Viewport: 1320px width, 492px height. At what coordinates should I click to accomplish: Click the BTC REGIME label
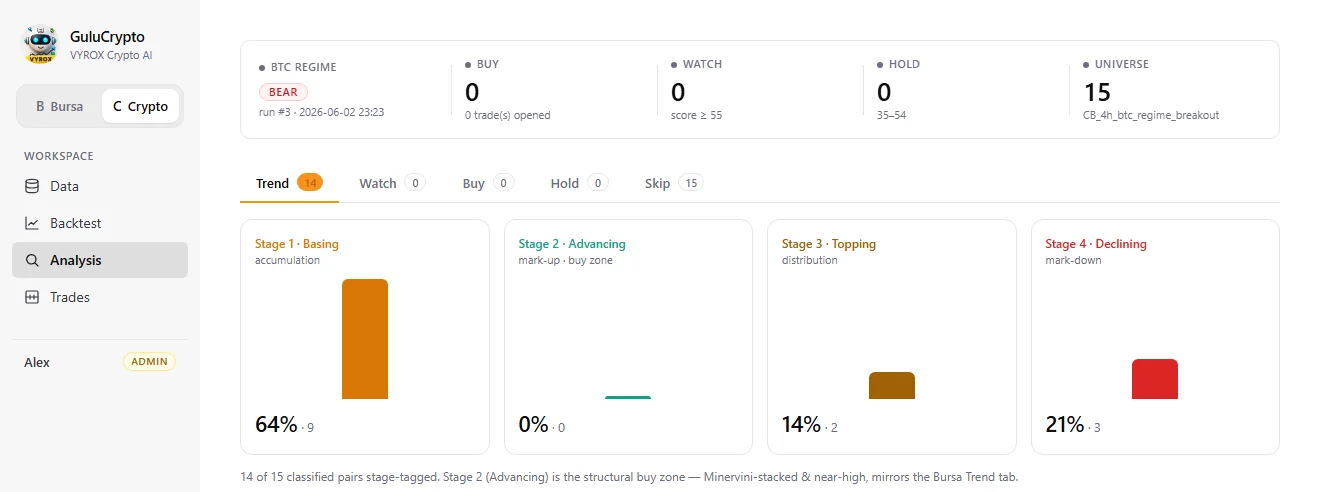point(303,67)
